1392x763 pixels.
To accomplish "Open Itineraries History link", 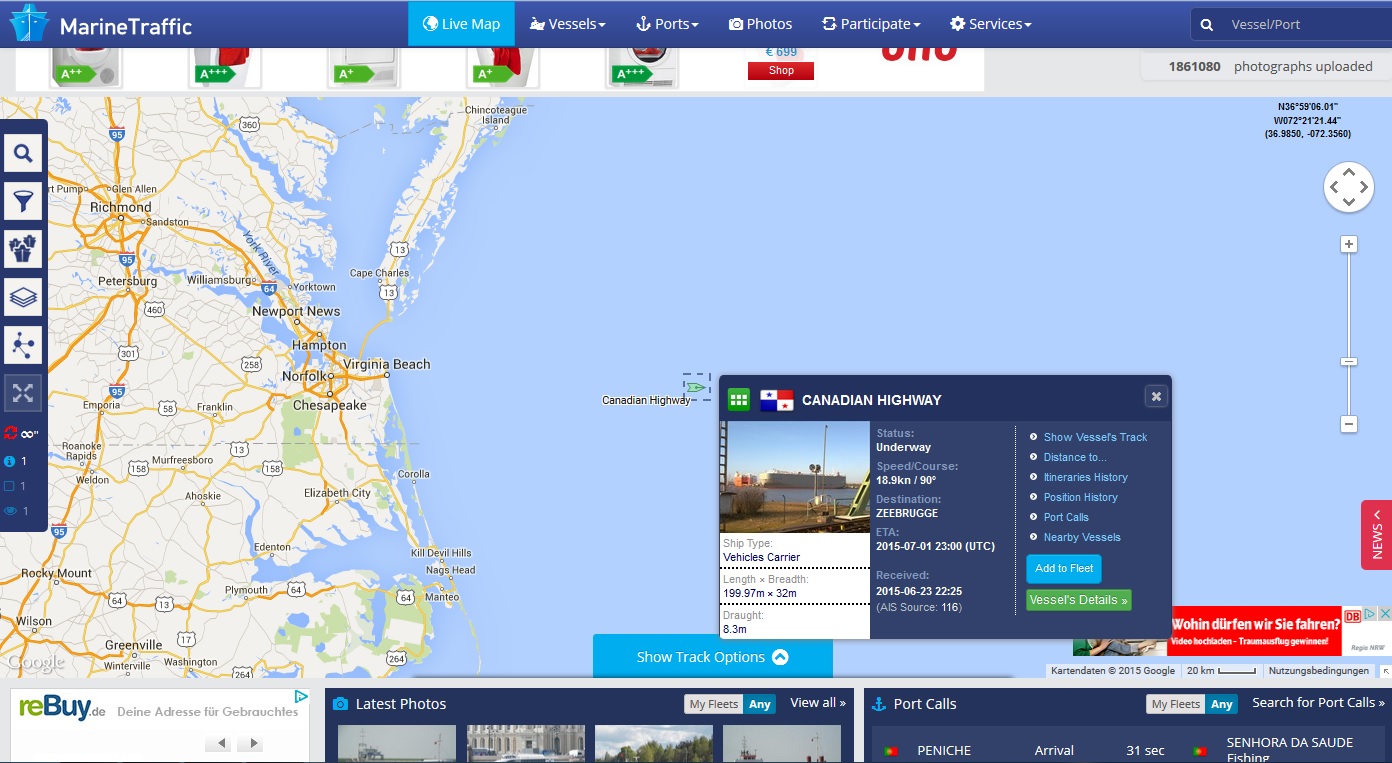I will (x=1085, y=477).
